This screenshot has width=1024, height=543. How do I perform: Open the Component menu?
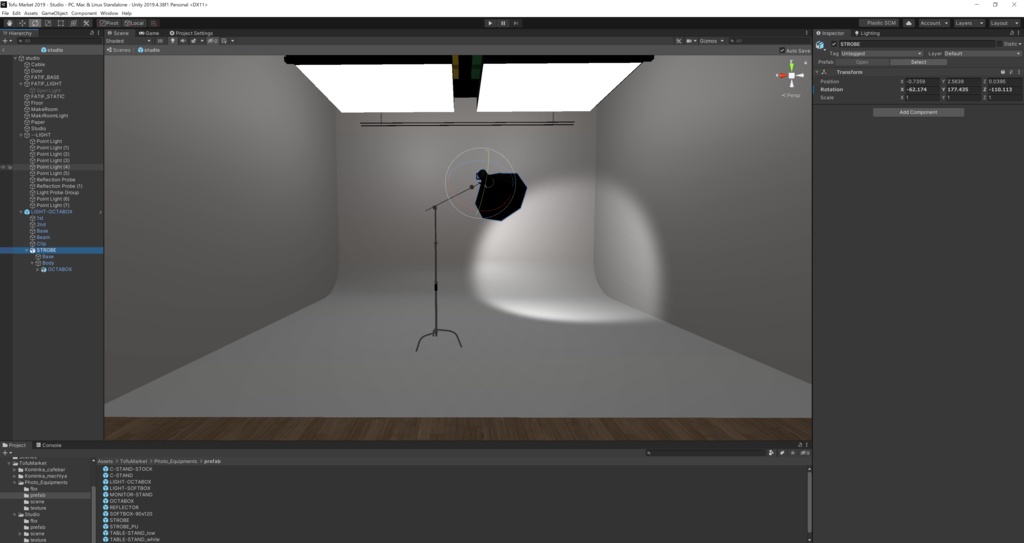coord(84,13)
